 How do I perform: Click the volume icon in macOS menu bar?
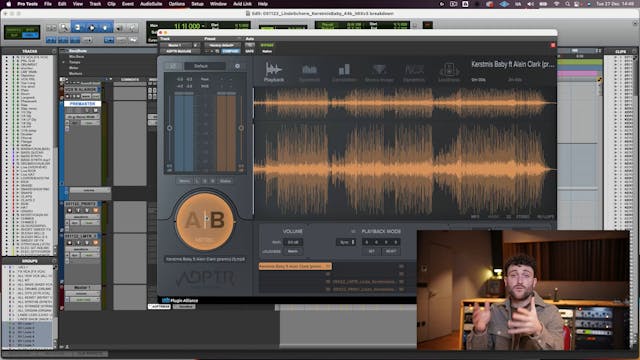(x=530, y=4)
